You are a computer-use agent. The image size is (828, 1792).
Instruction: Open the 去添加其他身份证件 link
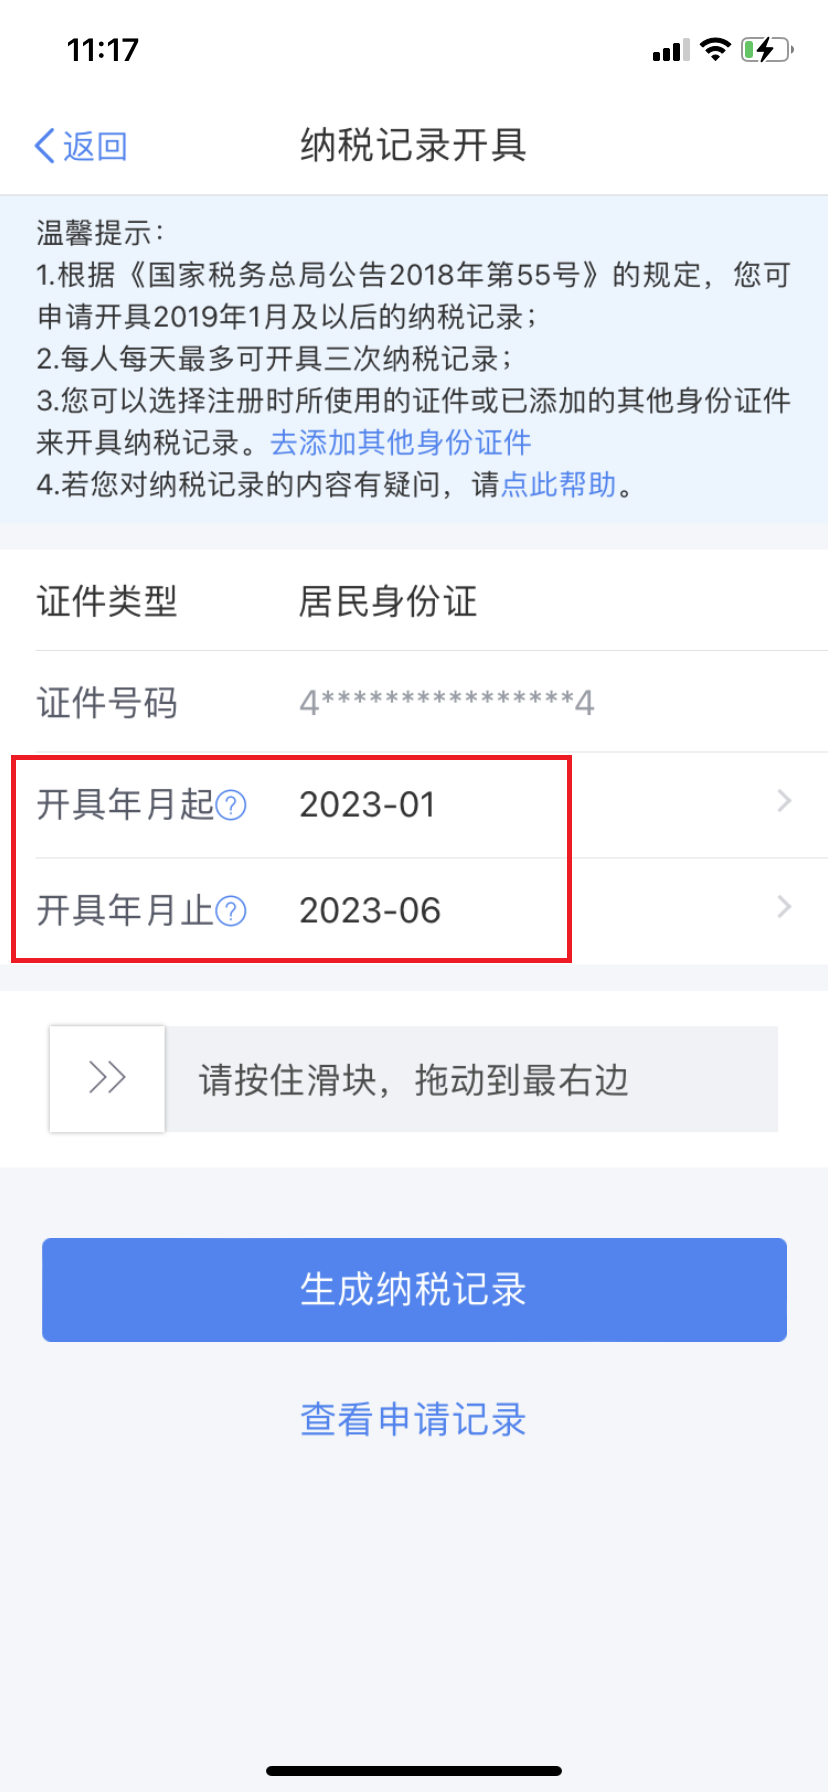401,443
